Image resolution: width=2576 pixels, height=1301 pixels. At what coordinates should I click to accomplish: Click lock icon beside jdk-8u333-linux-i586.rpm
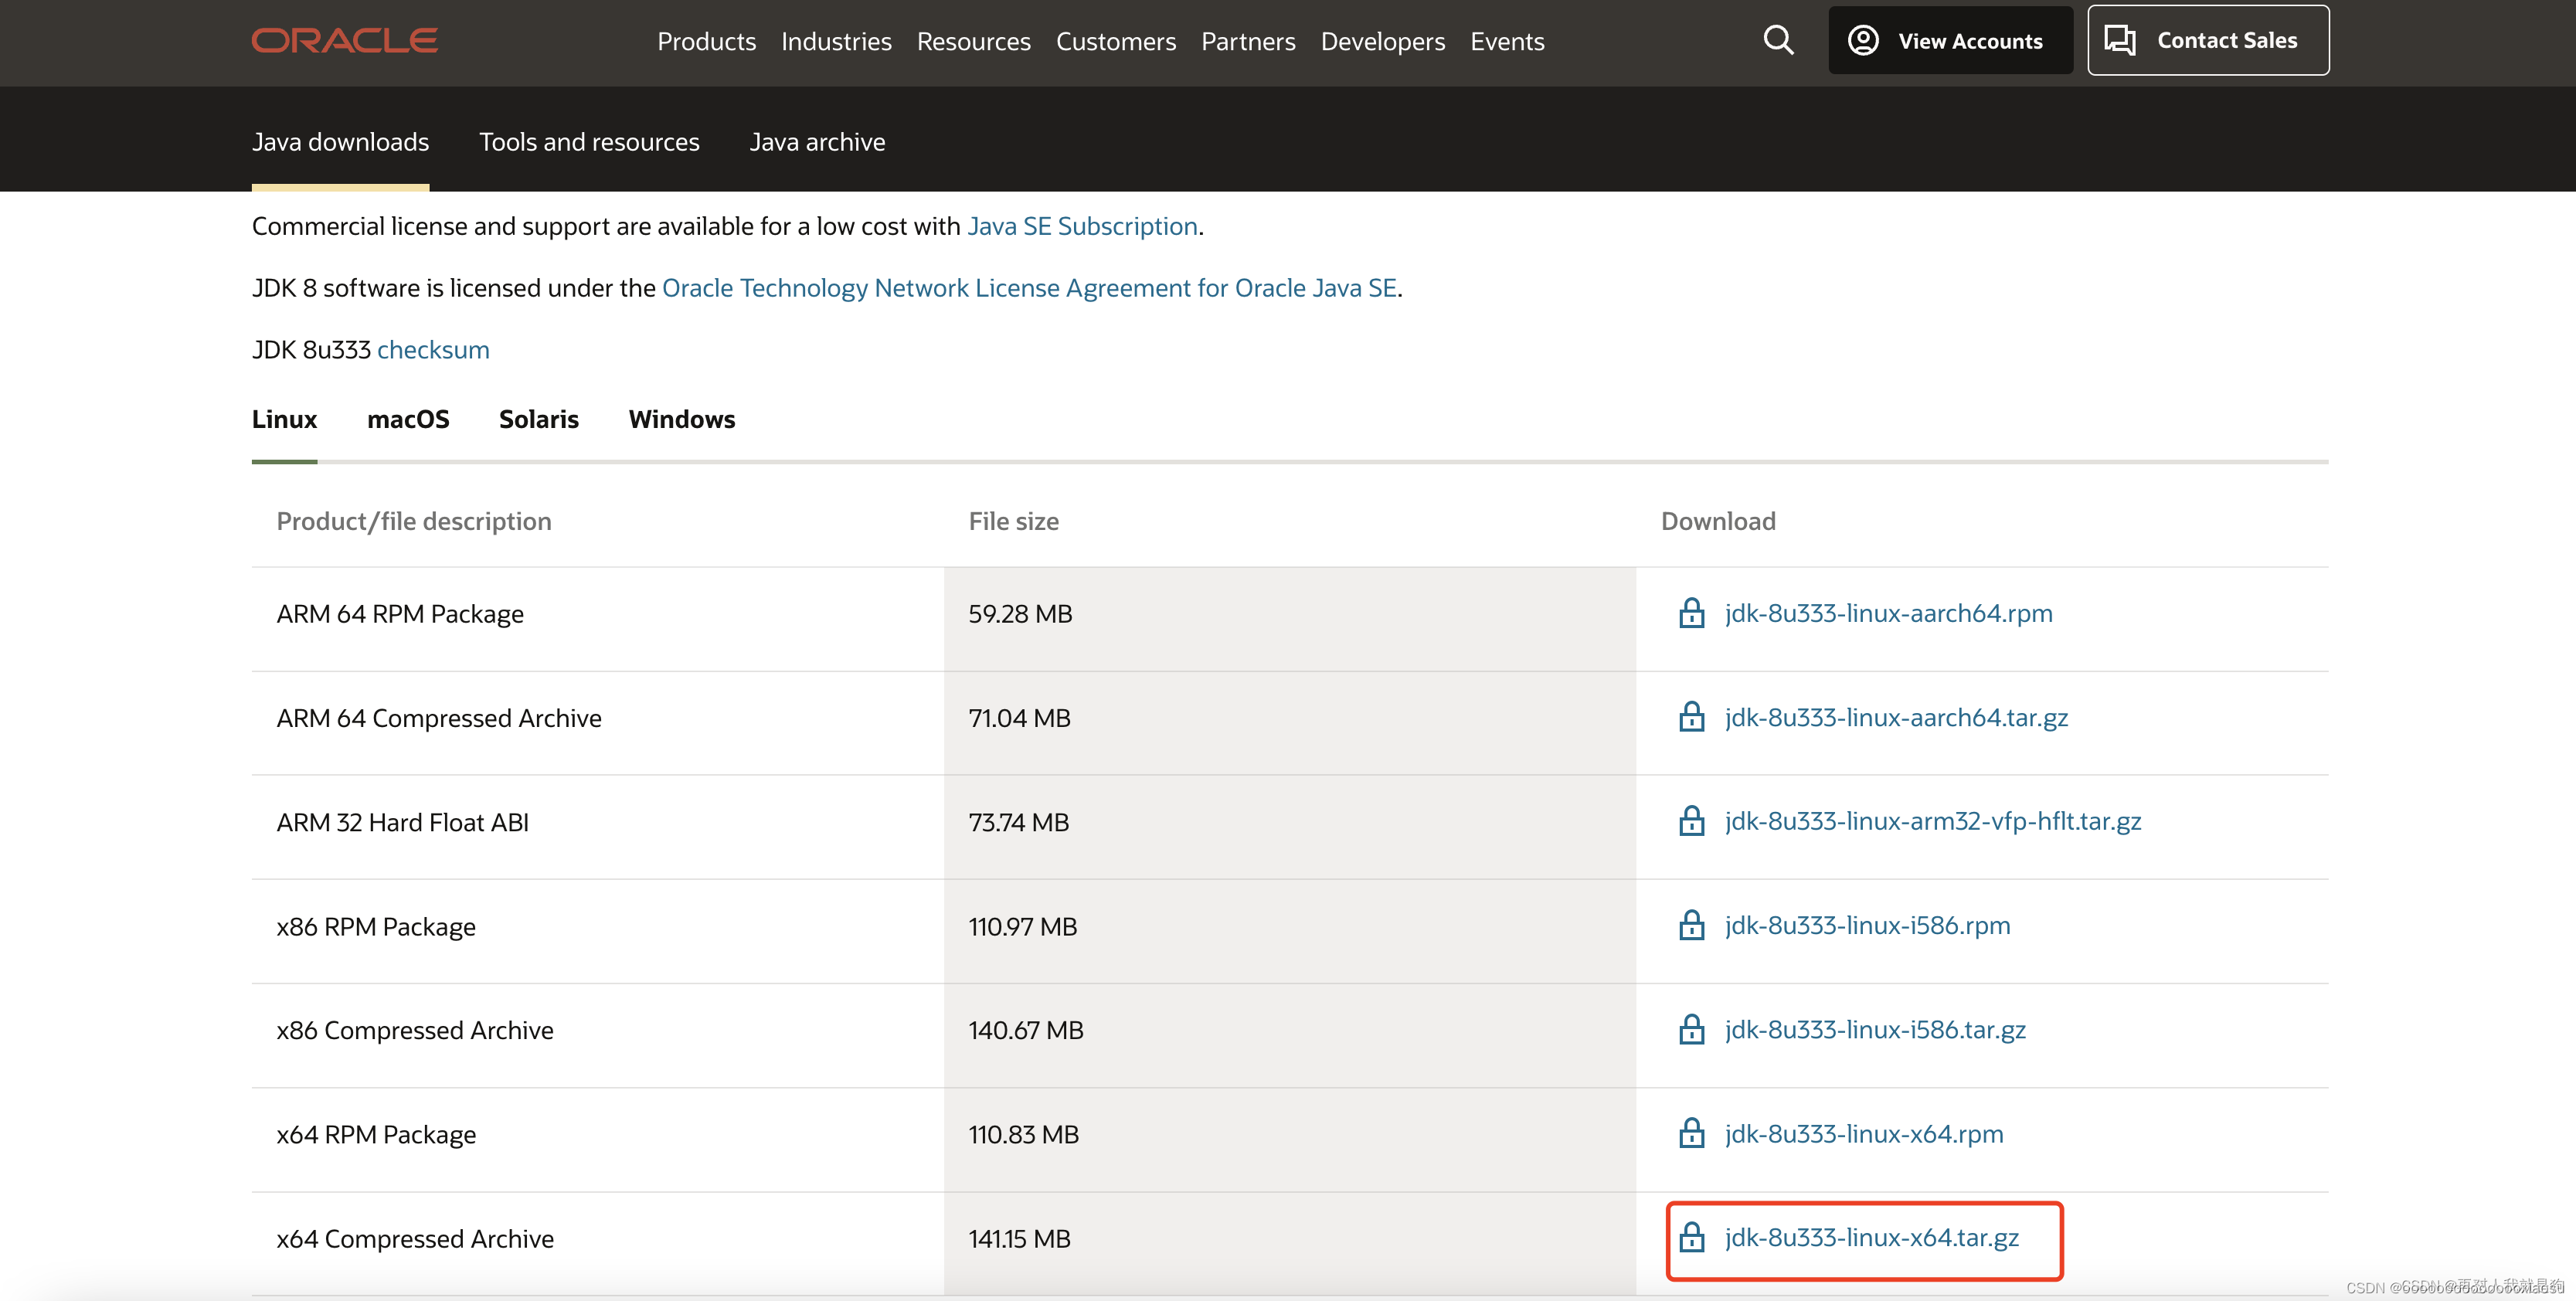(1691, 925)
